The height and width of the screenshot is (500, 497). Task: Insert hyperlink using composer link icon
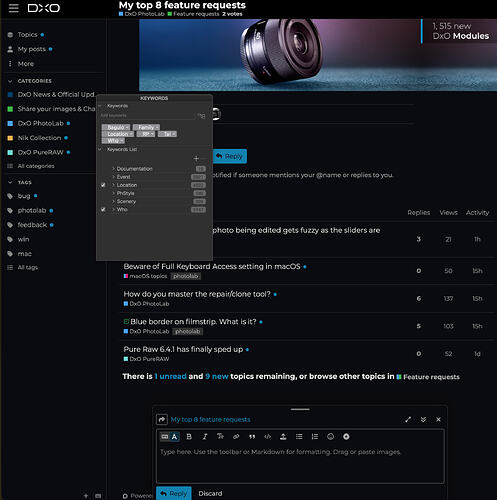click(236, 437)
